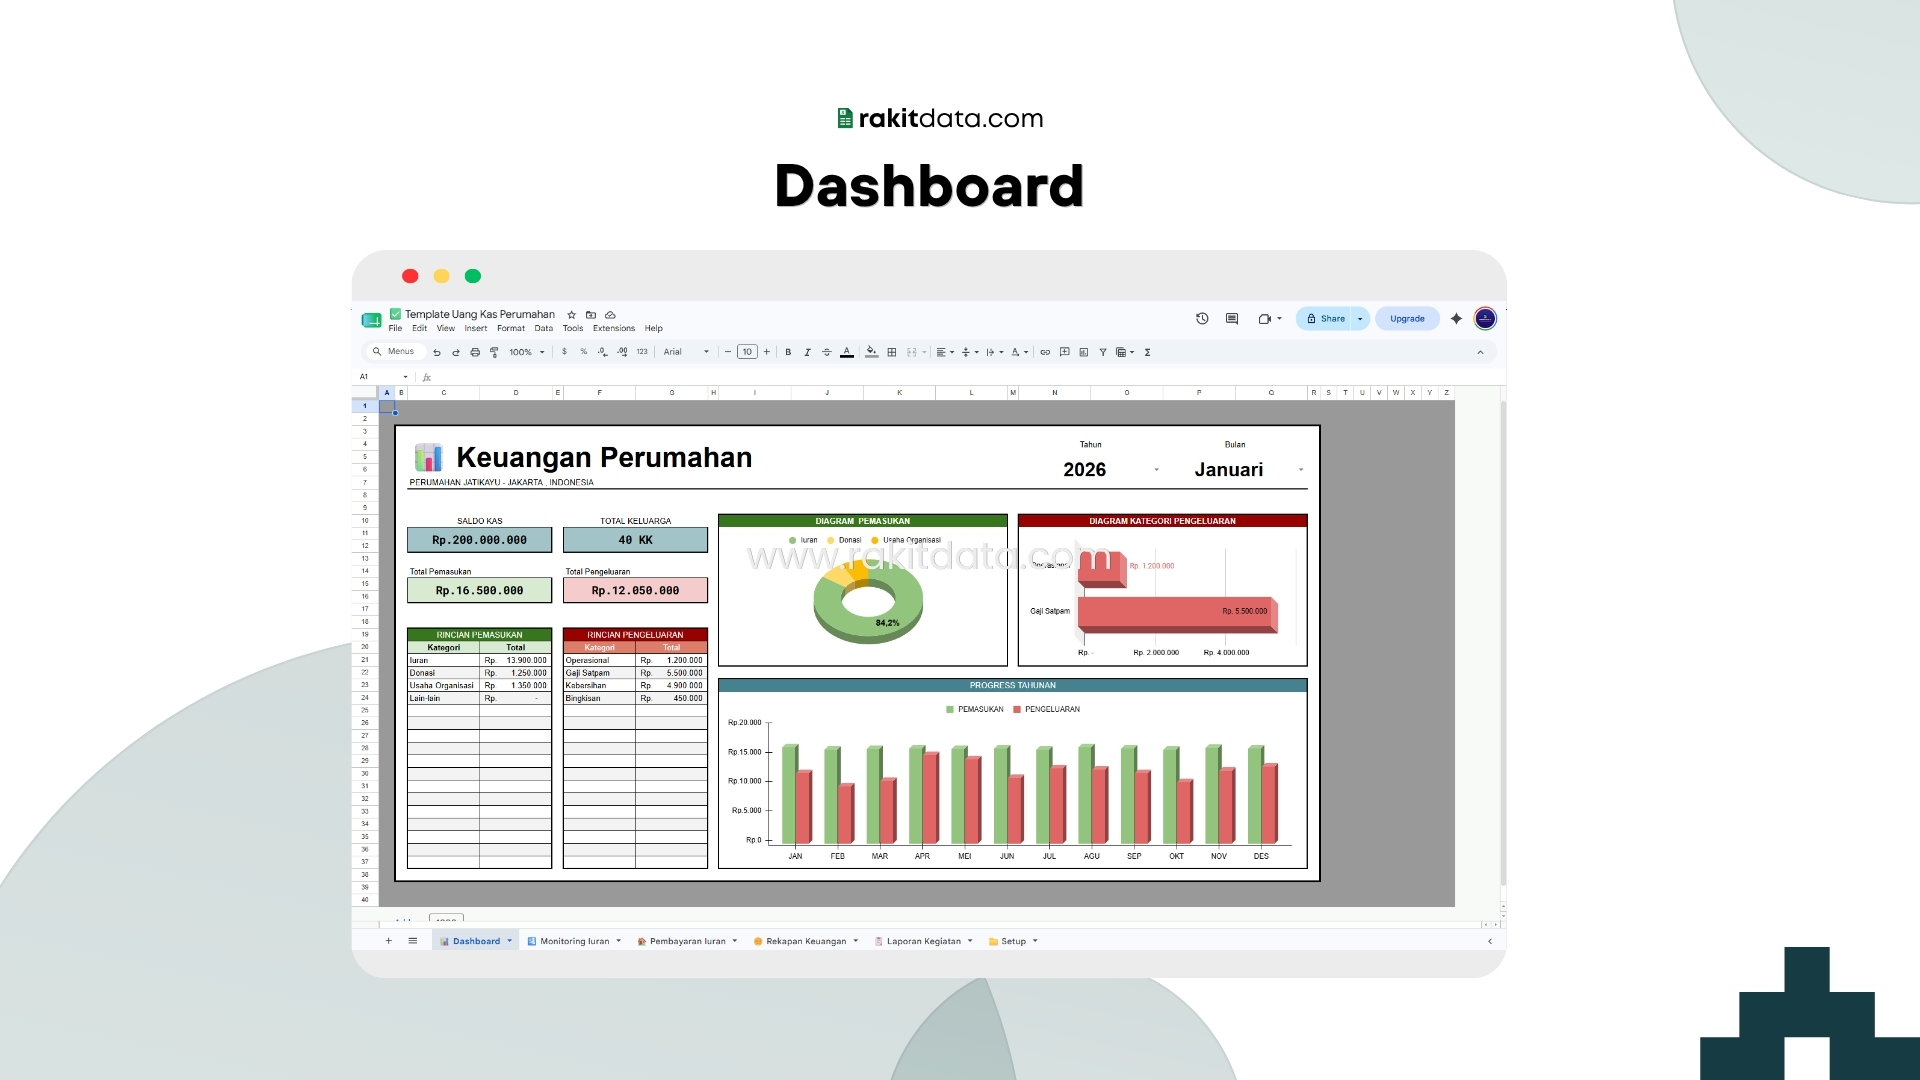Viewport: 1920px width, 1080px height.
Task: Decrease decimal places in toolbar
Action: pyautogui.click(x=602, y=352)
